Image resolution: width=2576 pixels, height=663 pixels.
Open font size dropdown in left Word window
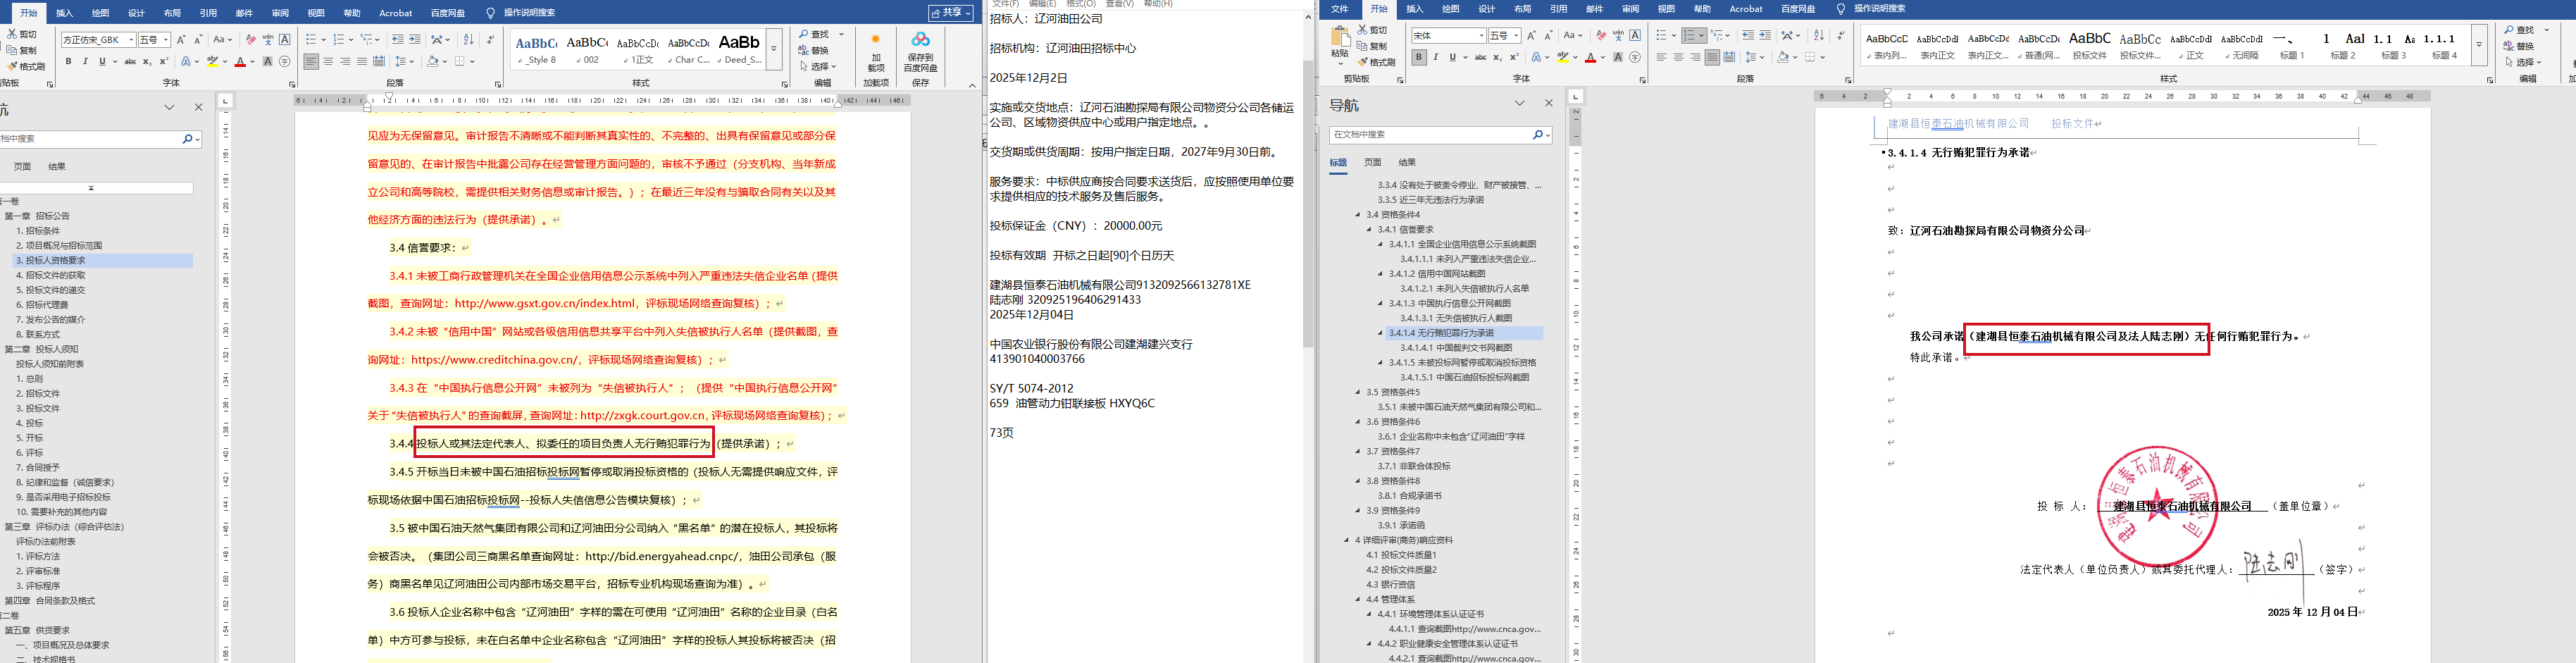click(x=165, y=40)
